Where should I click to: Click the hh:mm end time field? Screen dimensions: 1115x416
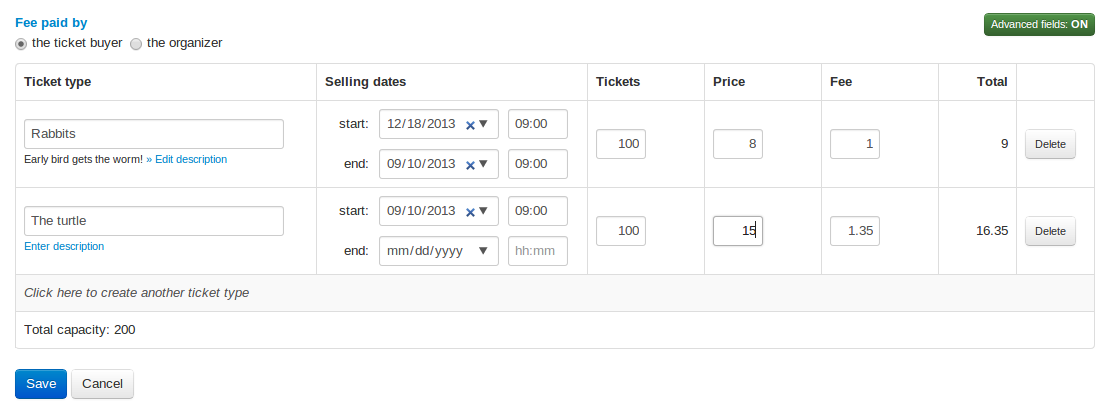[537, 251]
